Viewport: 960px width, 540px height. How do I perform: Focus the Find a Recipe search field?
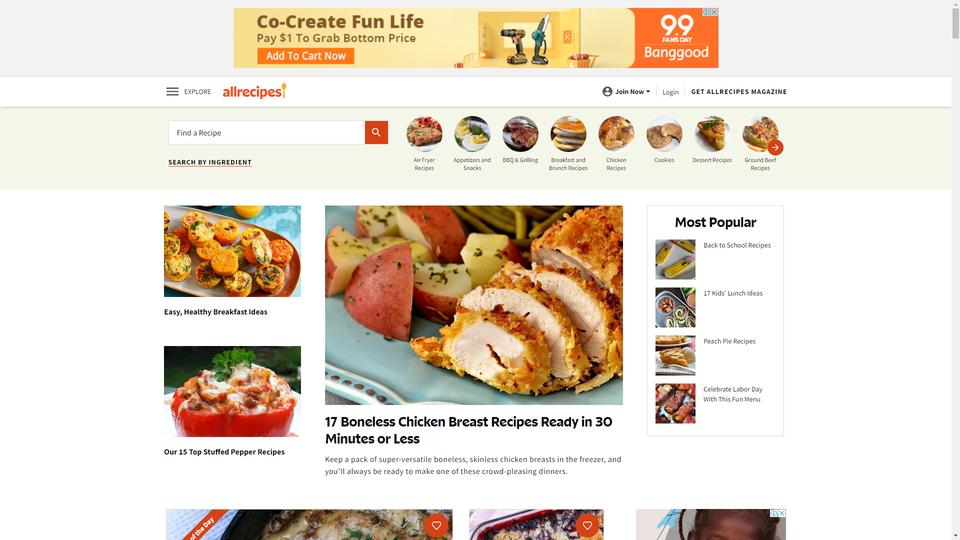[x=266, y=132]
